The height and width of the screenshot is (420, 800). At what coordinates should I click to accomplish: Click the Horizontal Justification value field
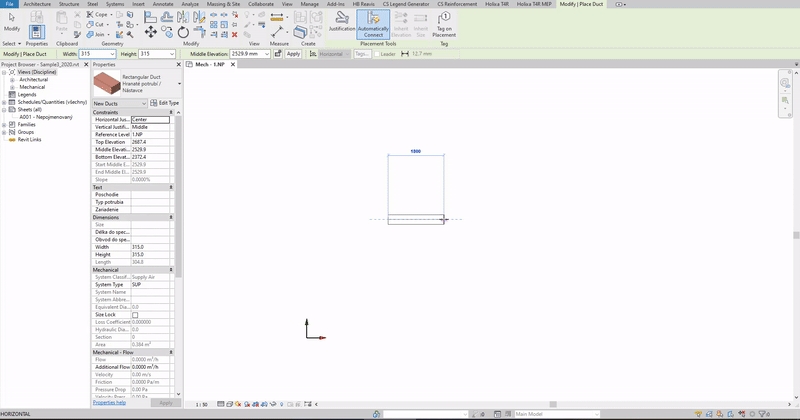pyautogui.click(x=150, y=119)
